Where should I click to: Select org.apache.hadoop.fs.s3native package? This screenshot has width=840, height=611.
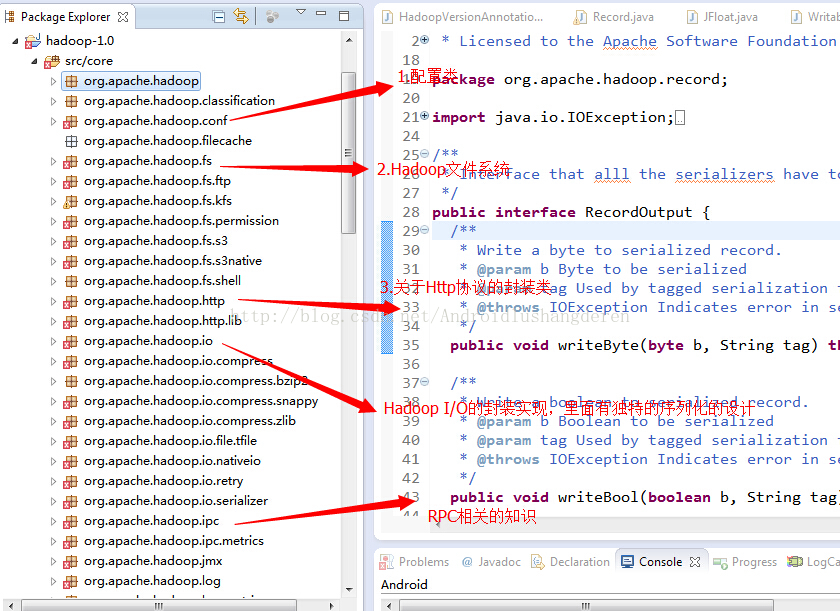(x=173, y=261)
